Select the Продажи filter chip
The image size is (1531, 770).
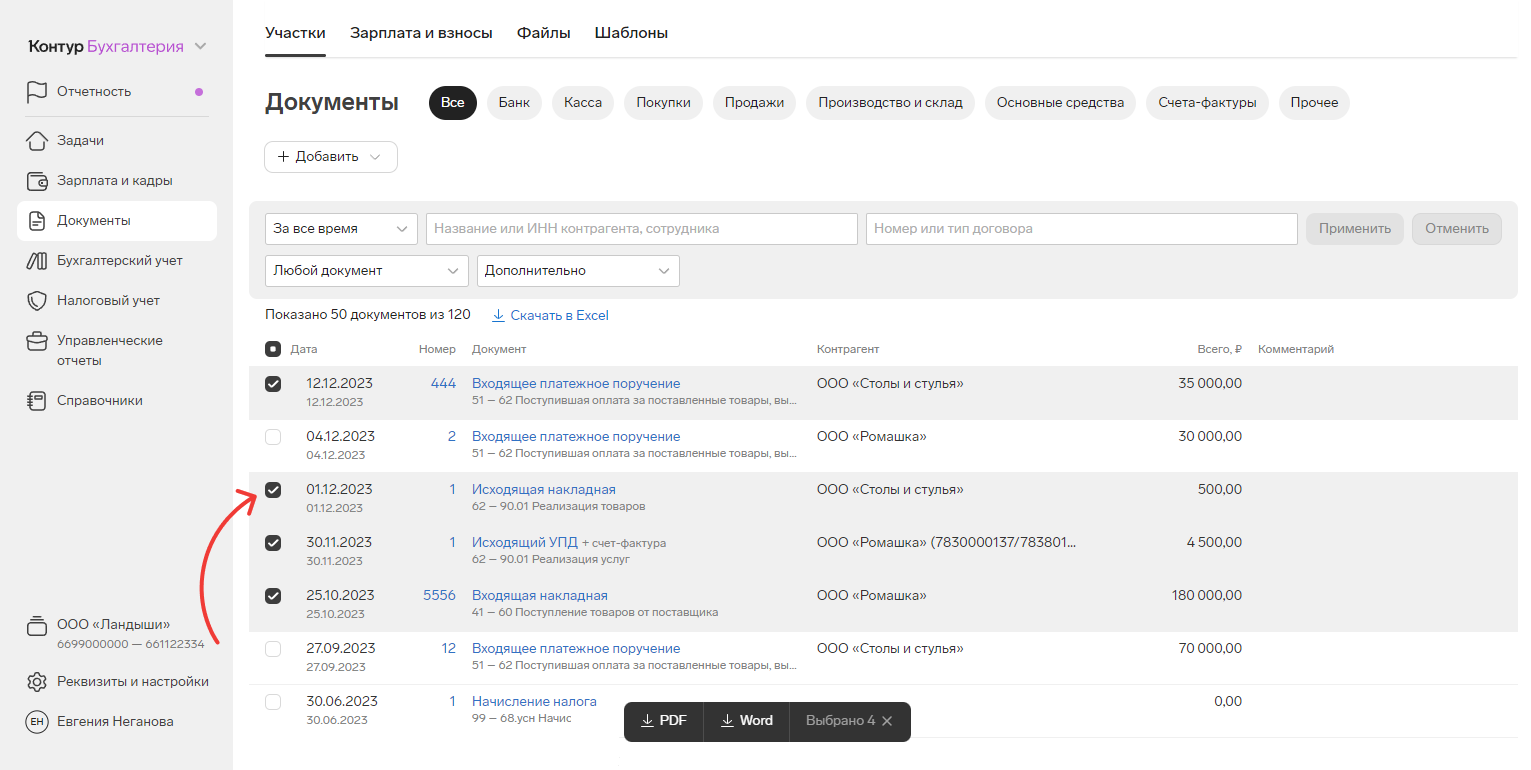click(x=755, y=103)
